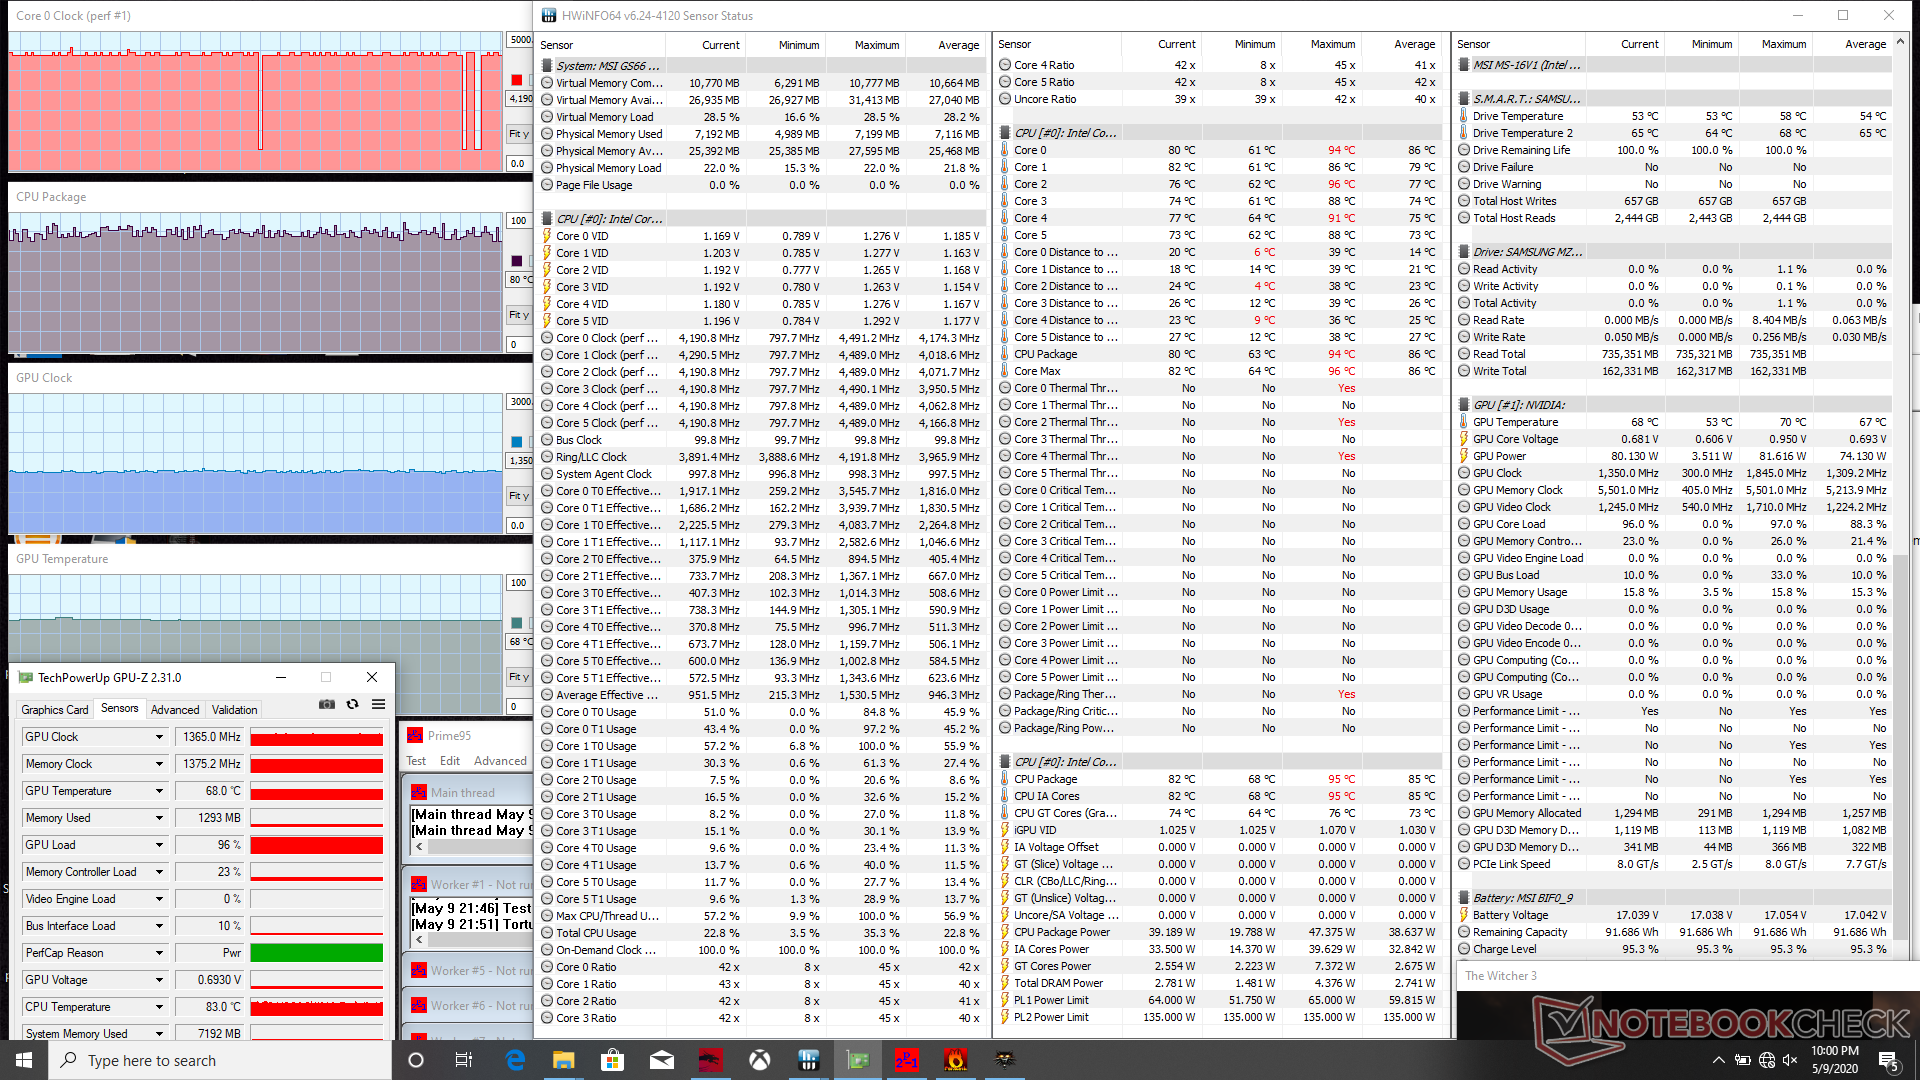This screenshot has width=1920, height=1080.
Task: Open the GPU-Z hamburger menu
Action: (378, 704)
